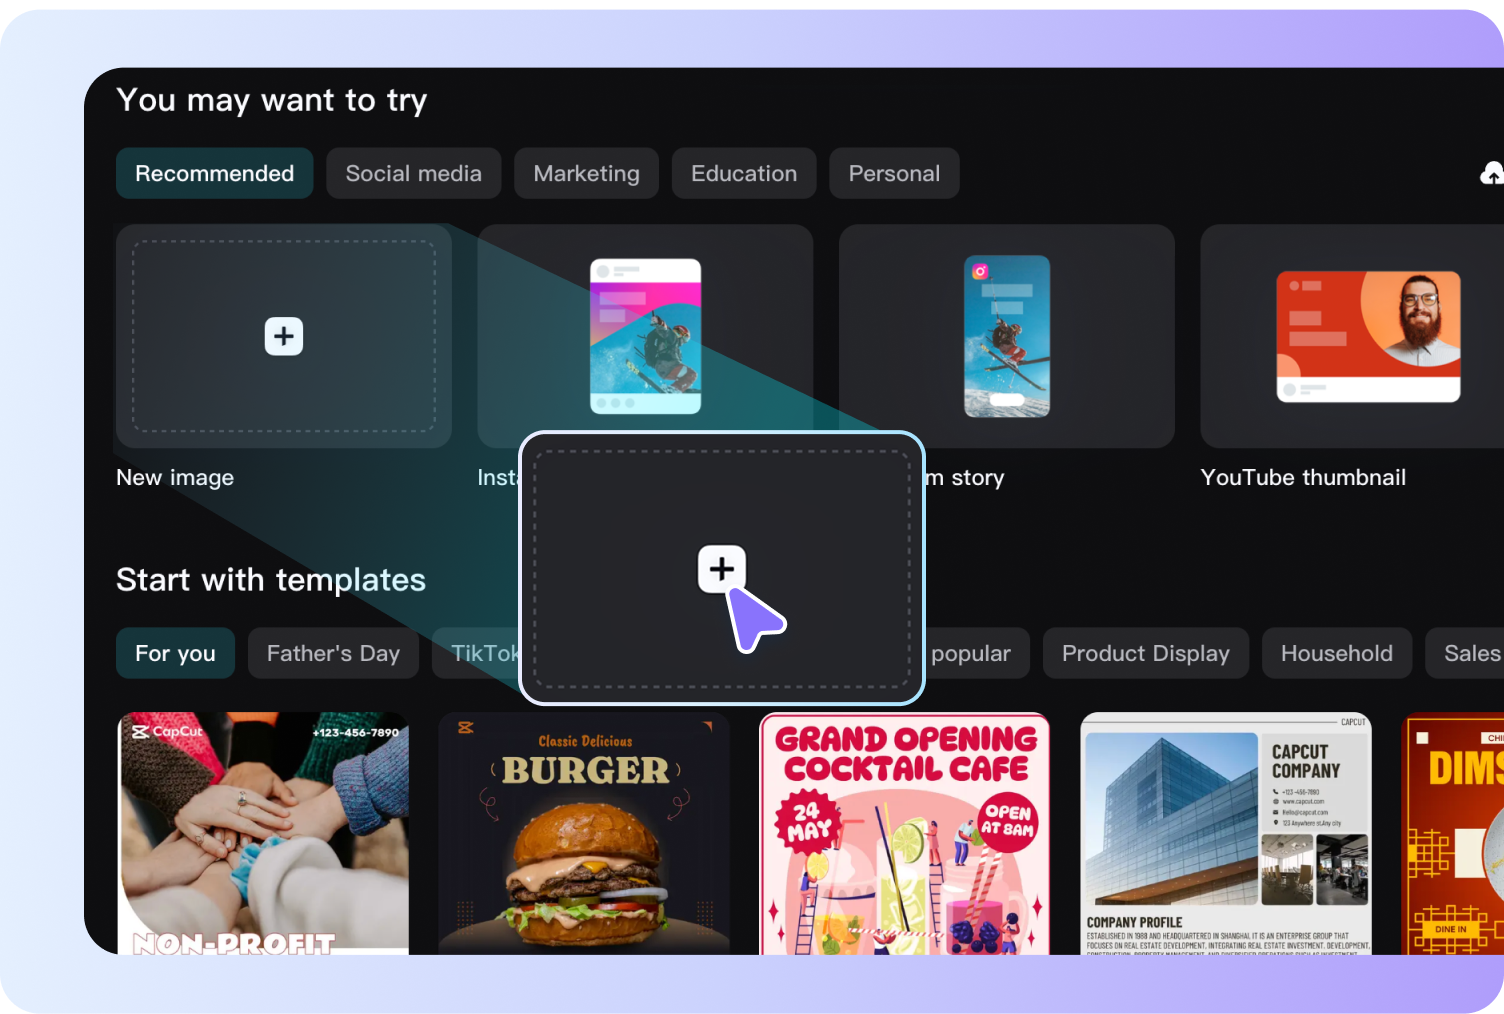Filter templates by Father's Day
The width and height of the screenshot is (1504, 1014).
(333, 654)
